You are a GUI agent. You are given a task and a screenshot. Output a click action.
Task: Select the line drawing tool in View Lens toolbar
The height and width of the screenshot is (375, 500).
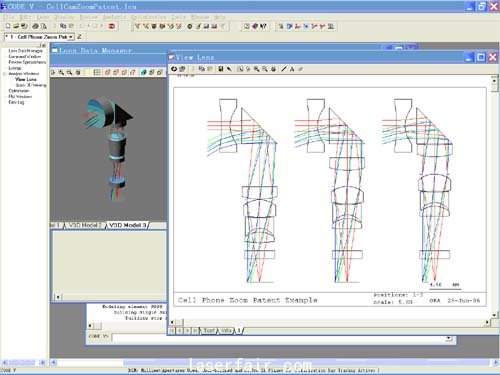284,69
